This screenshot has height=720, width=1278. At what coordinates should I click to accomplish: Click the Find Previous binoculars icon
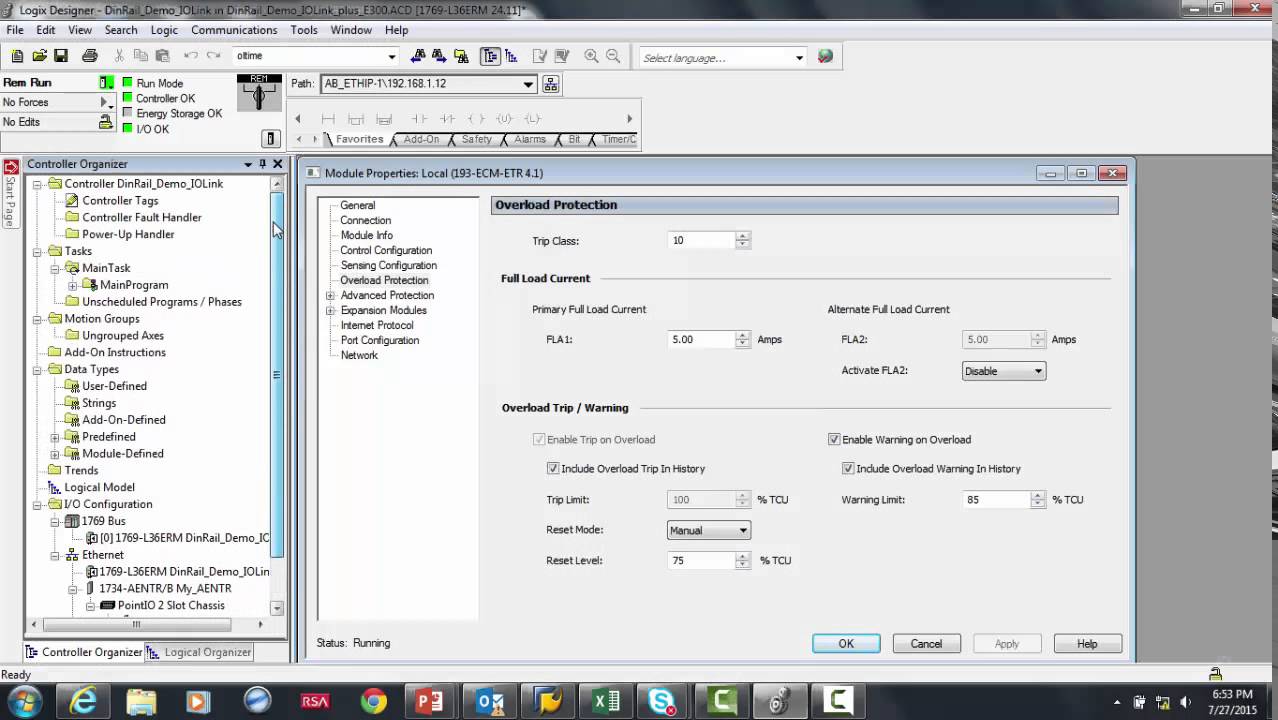(x=418, y=57)
